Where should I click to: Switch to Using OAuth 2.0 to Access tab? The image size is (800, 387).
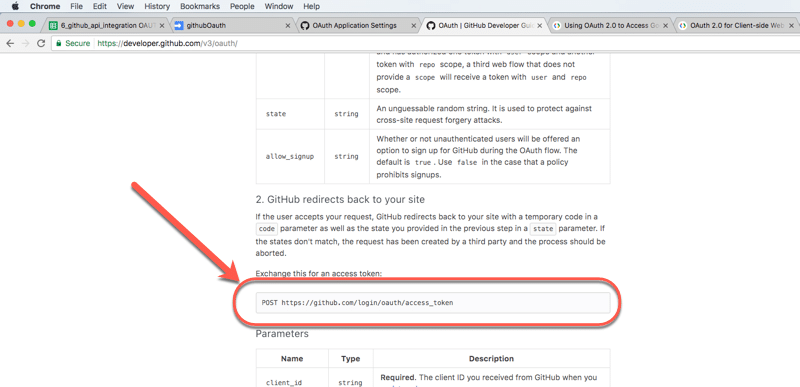click(x=611, y=25)
